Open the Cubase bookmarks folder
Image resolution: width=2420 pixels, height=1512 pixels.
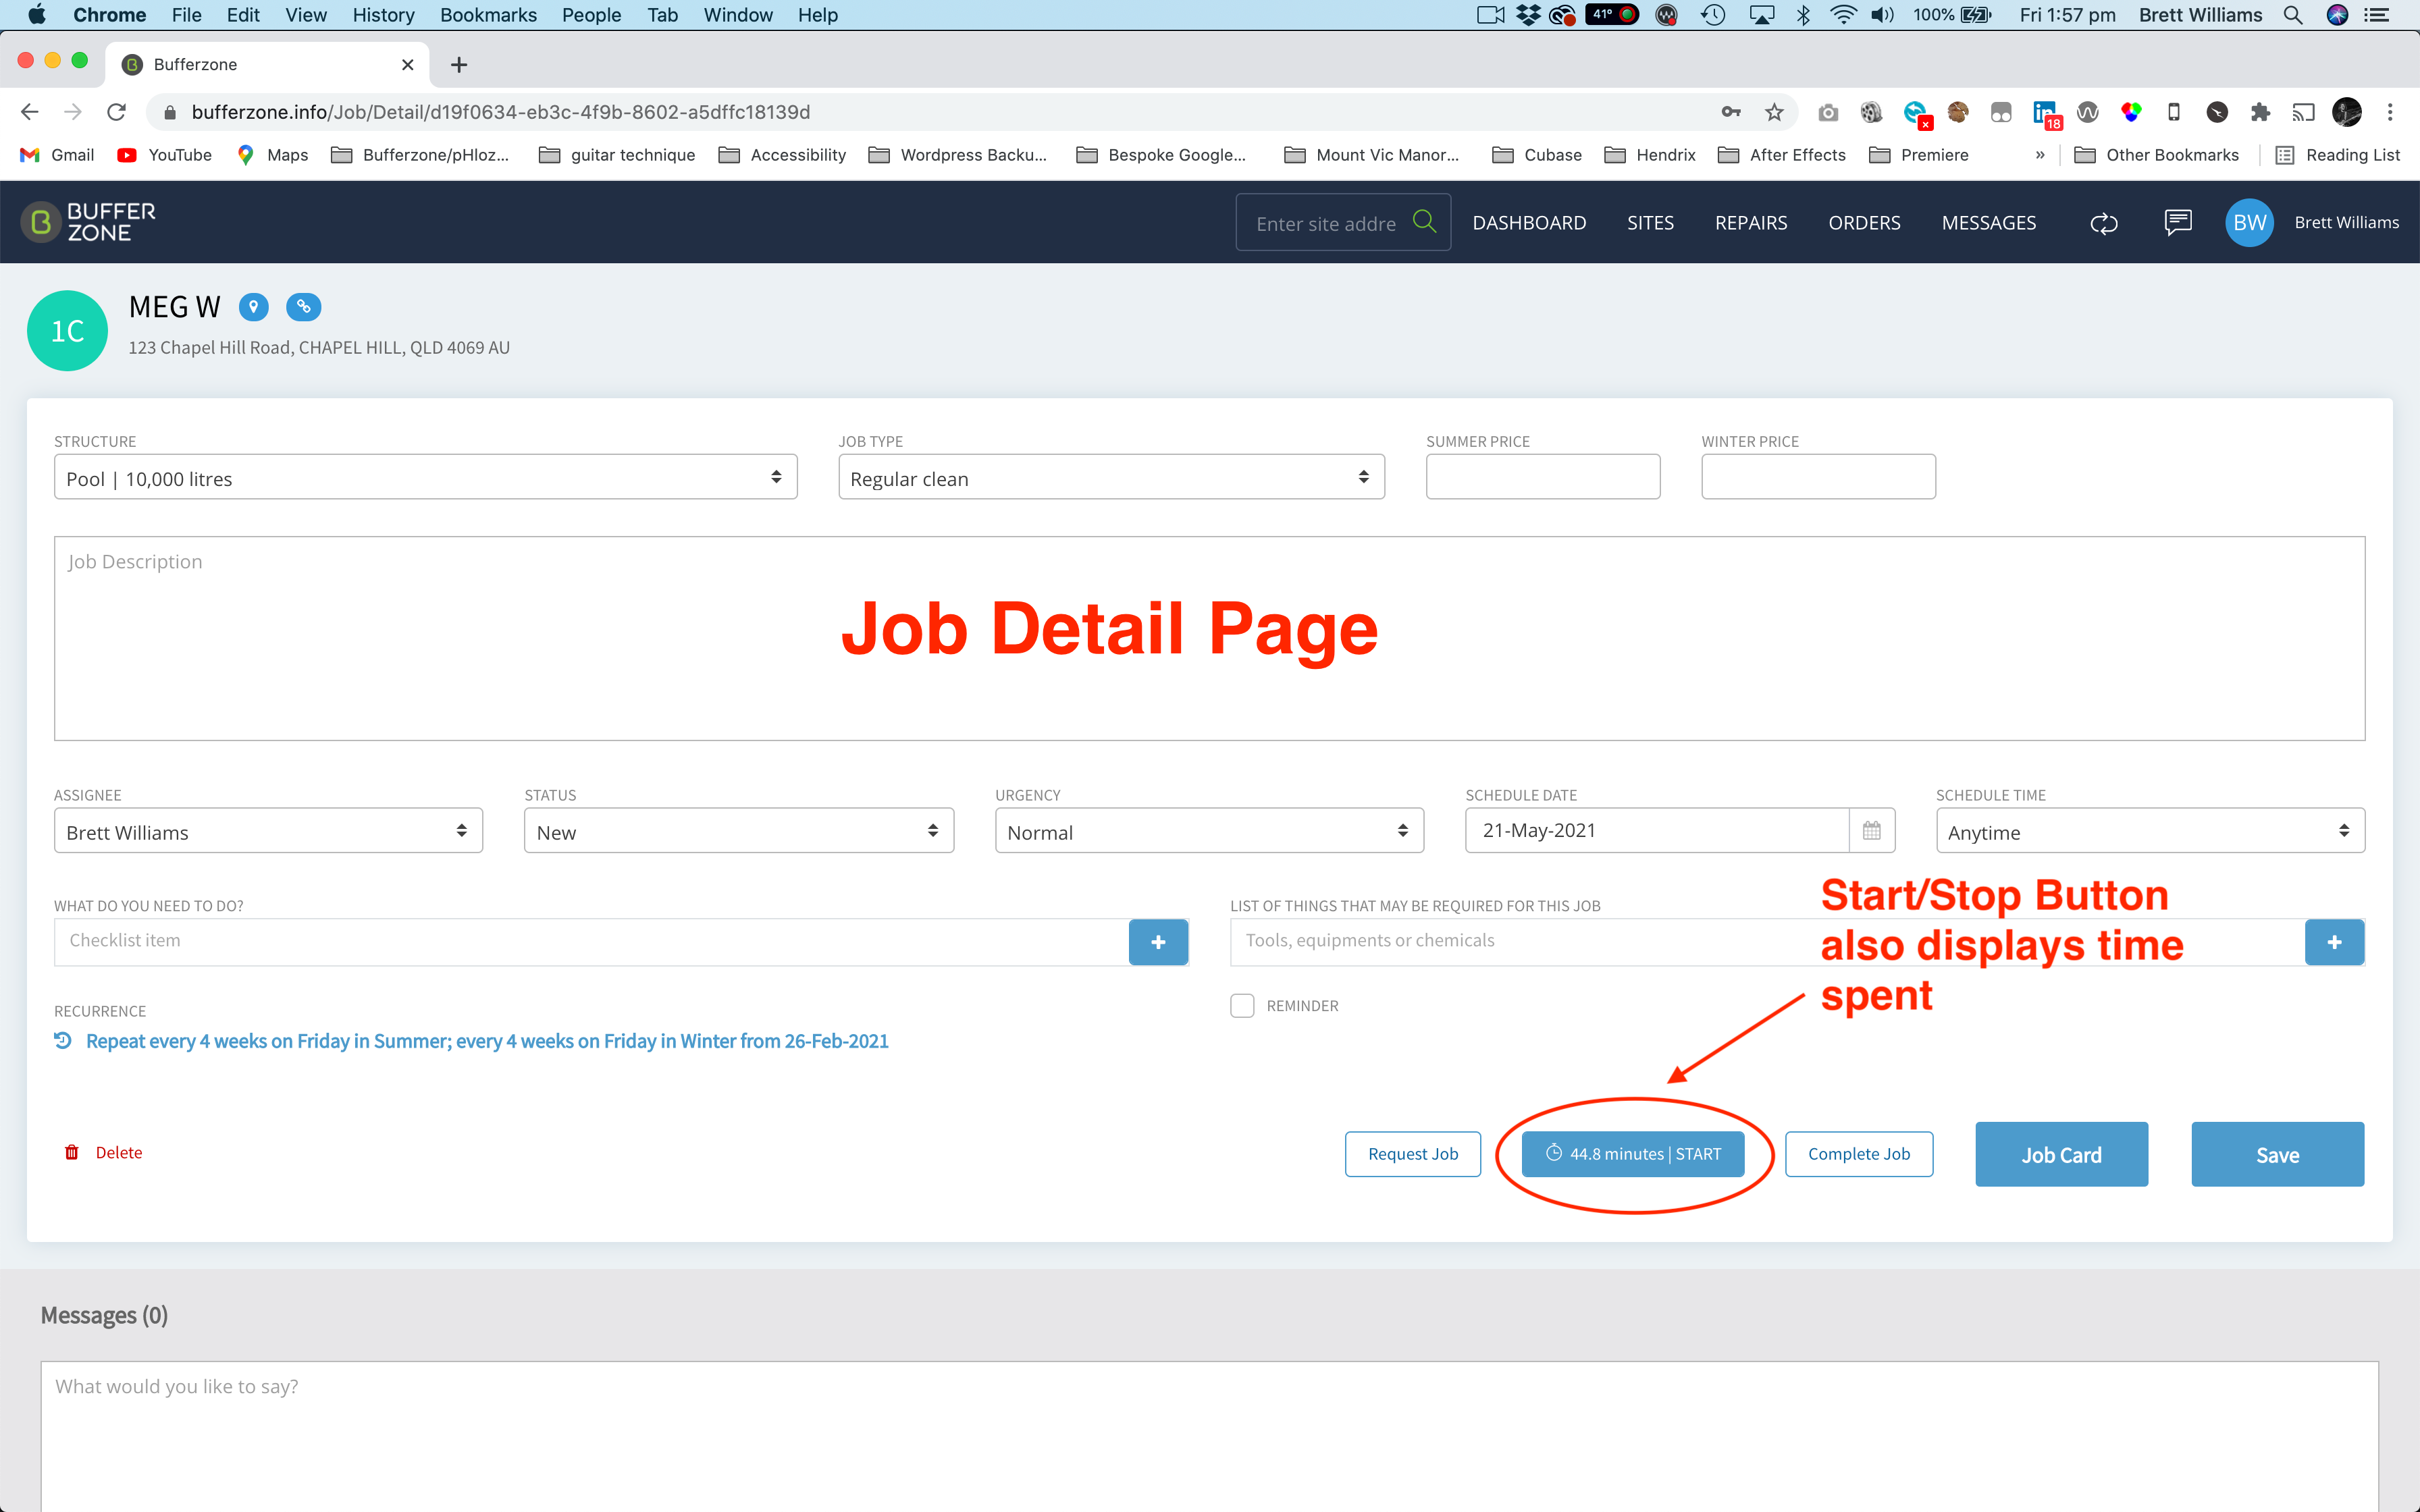coord(1537,155)
